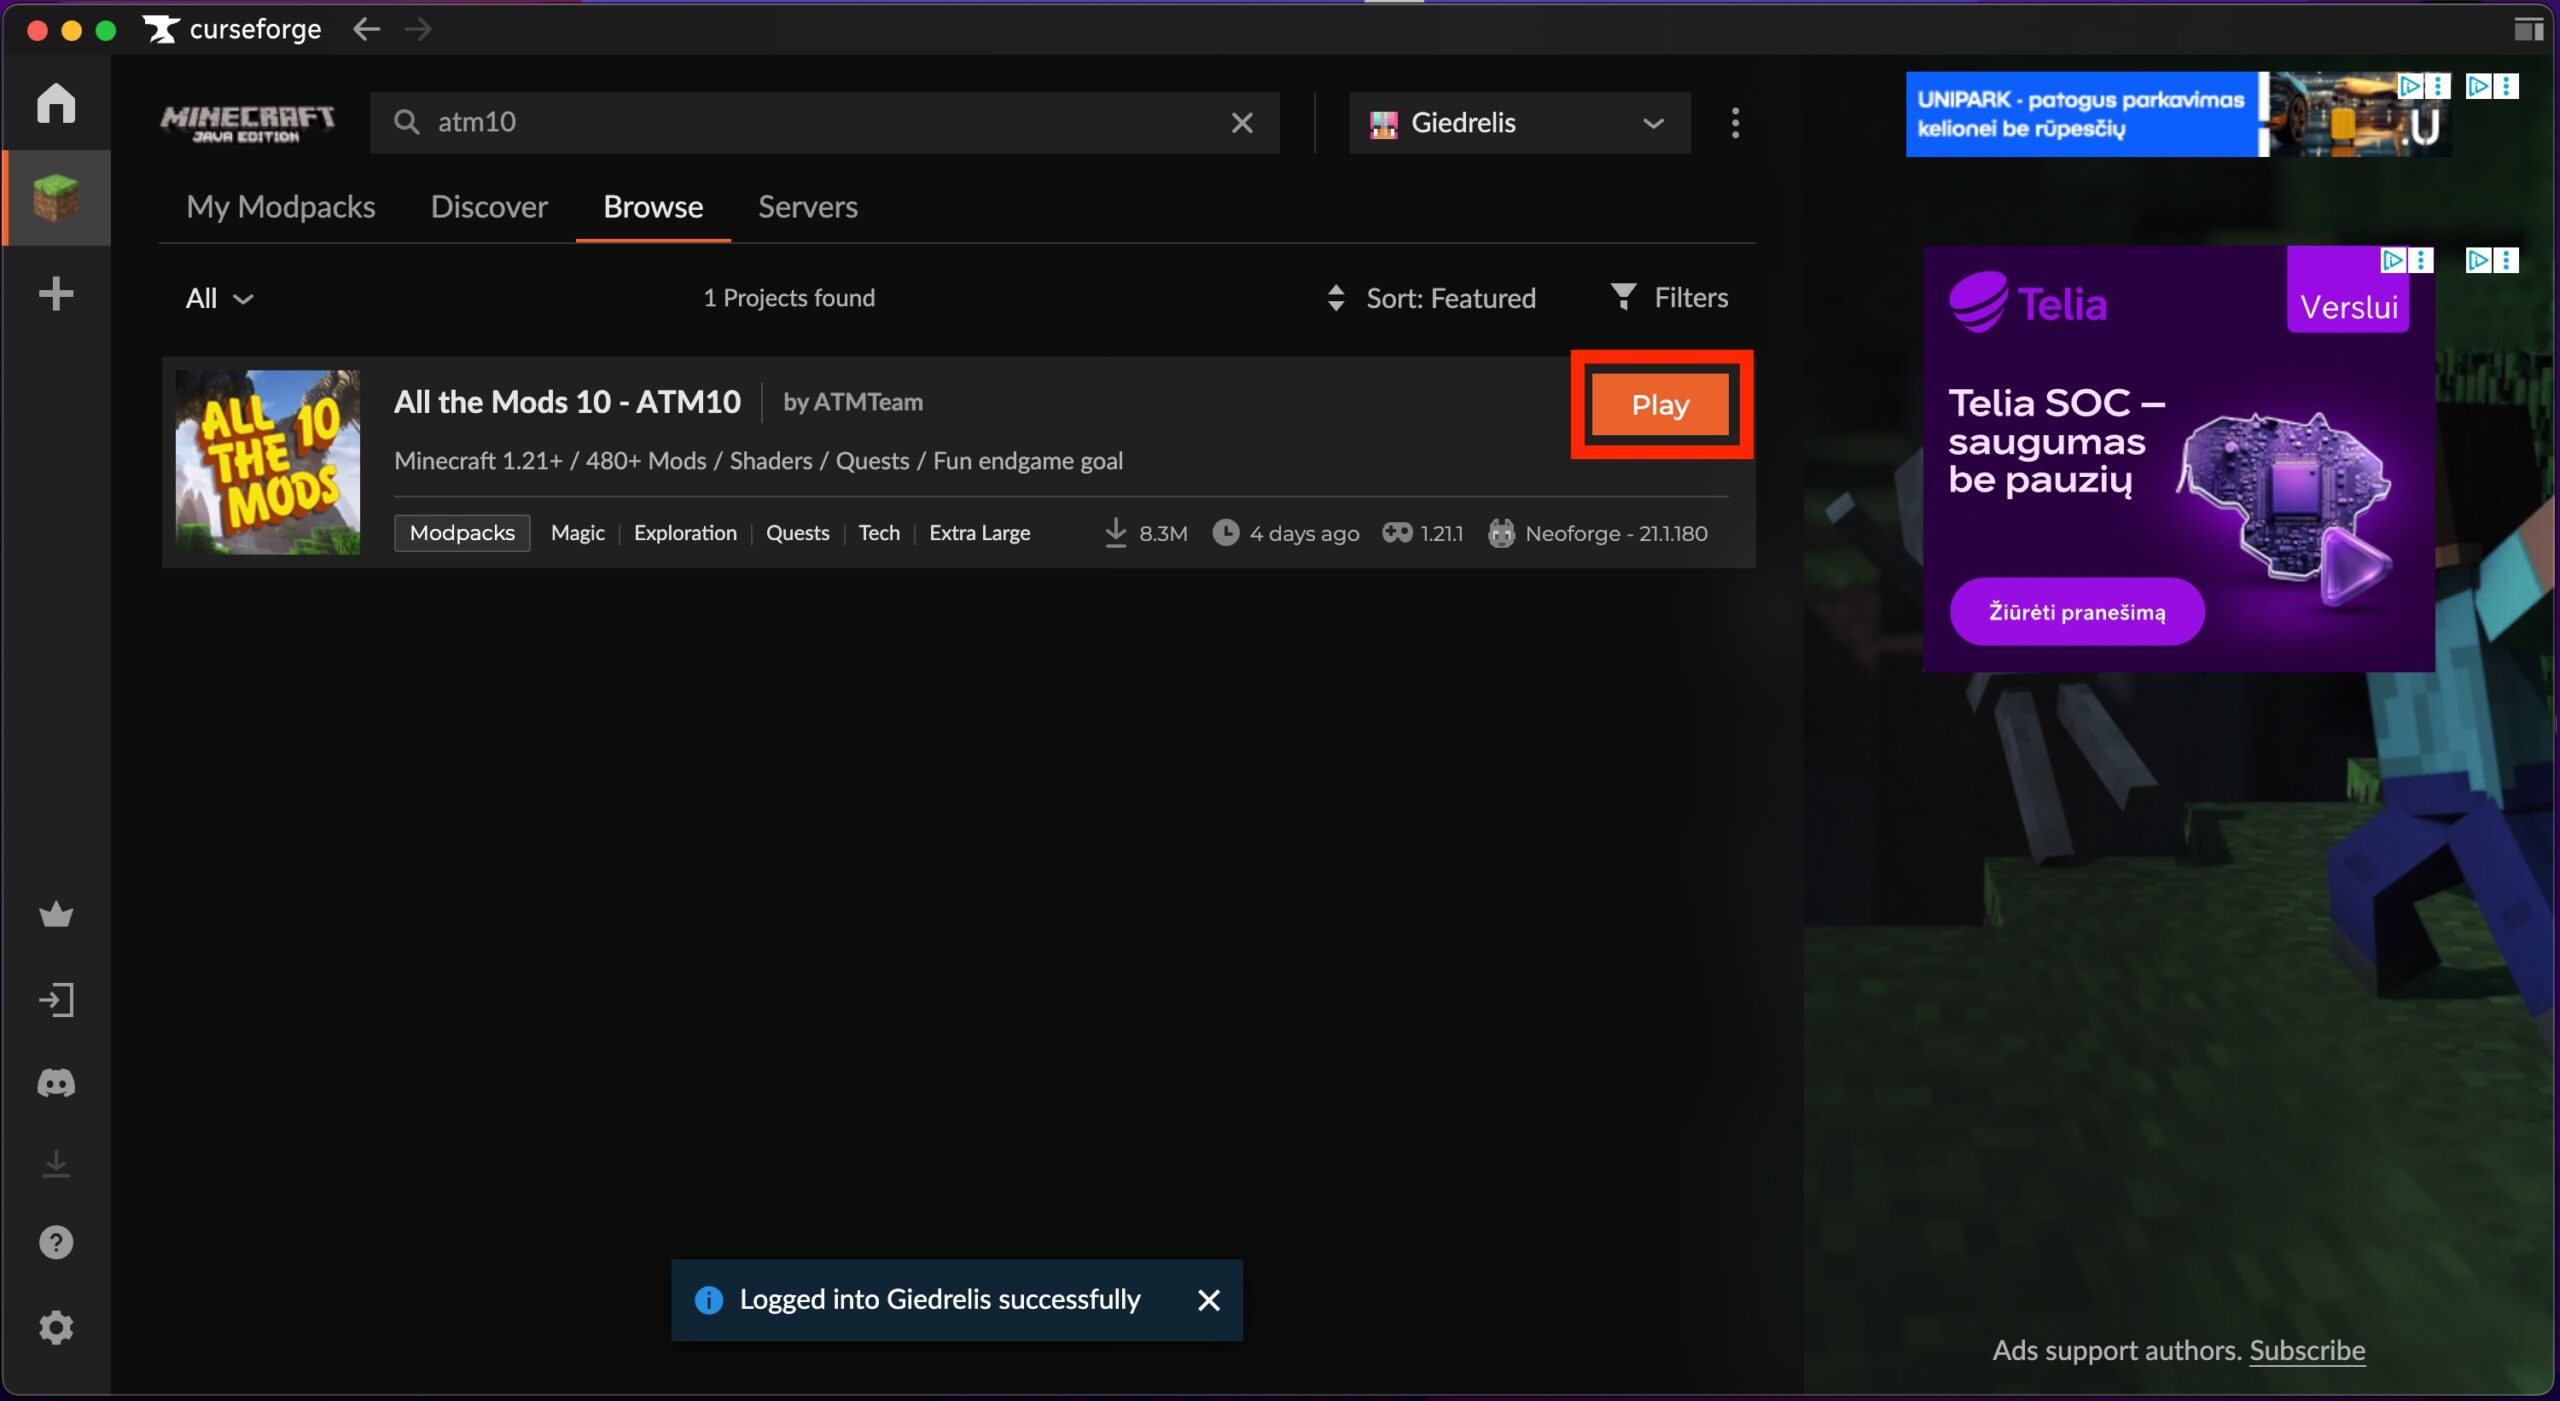
Task: Open the three-dot more options menu
Action: 1735,122
